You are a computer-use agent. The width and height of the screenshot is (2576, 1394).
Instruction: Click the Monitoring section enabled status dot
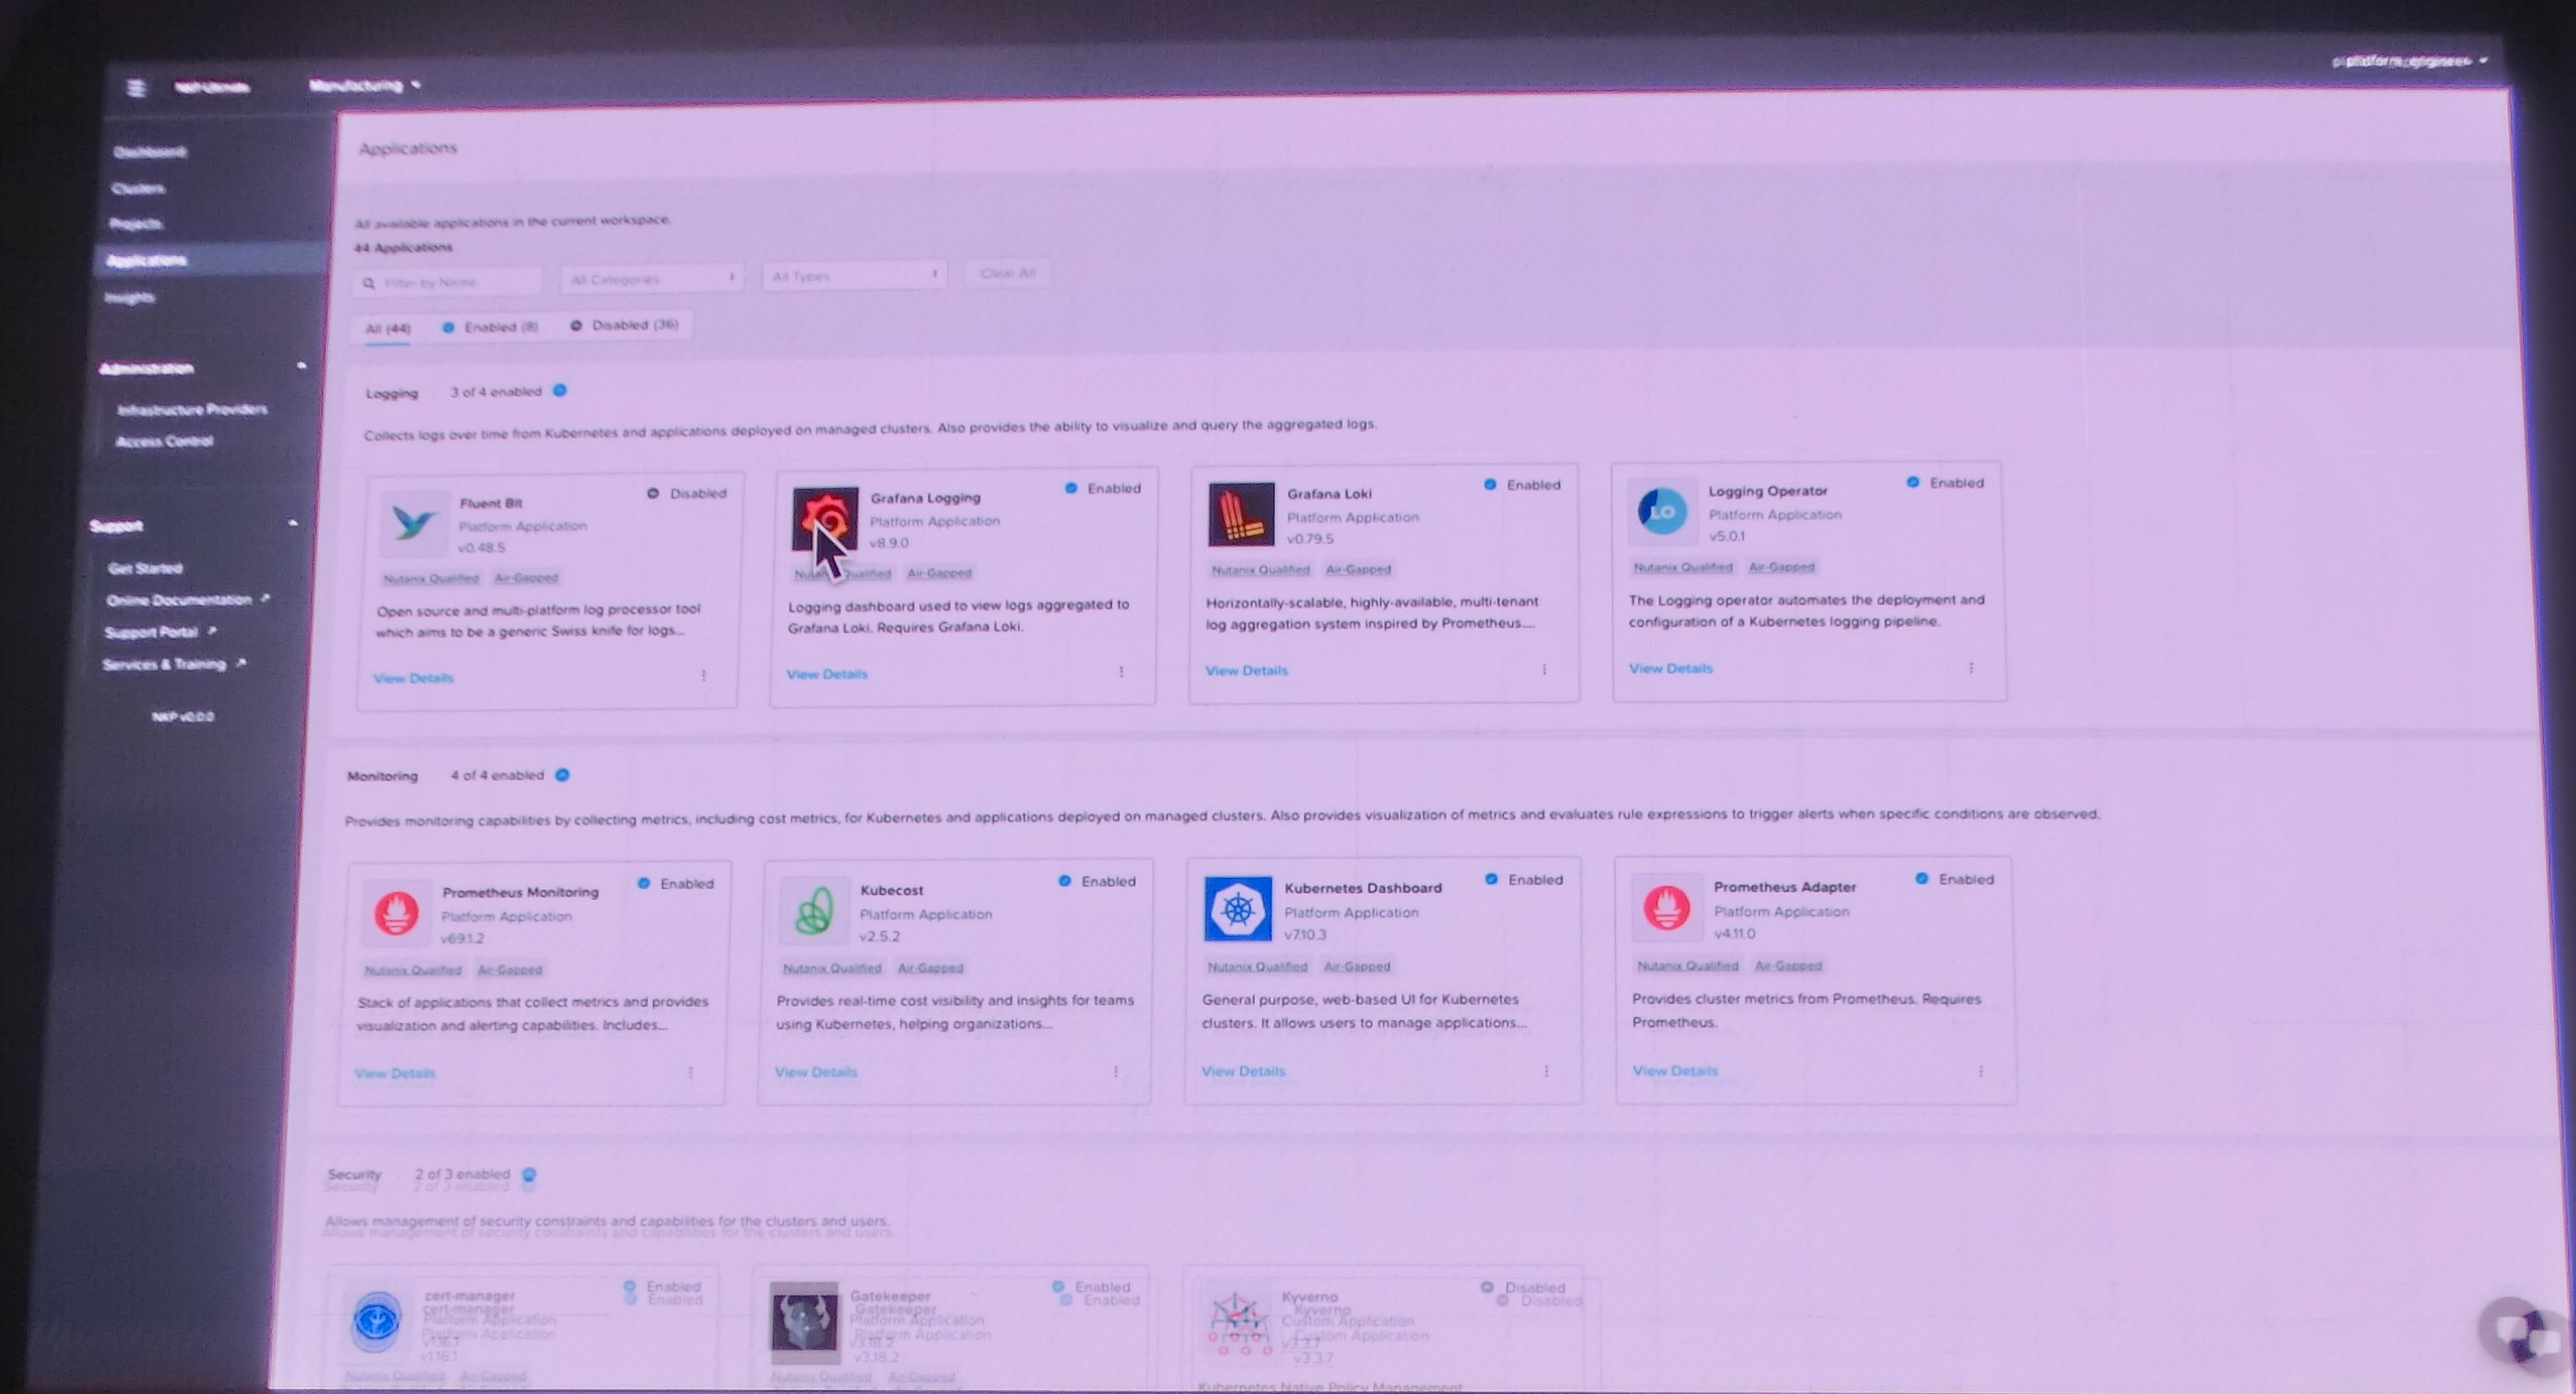(x=562, y=774)
